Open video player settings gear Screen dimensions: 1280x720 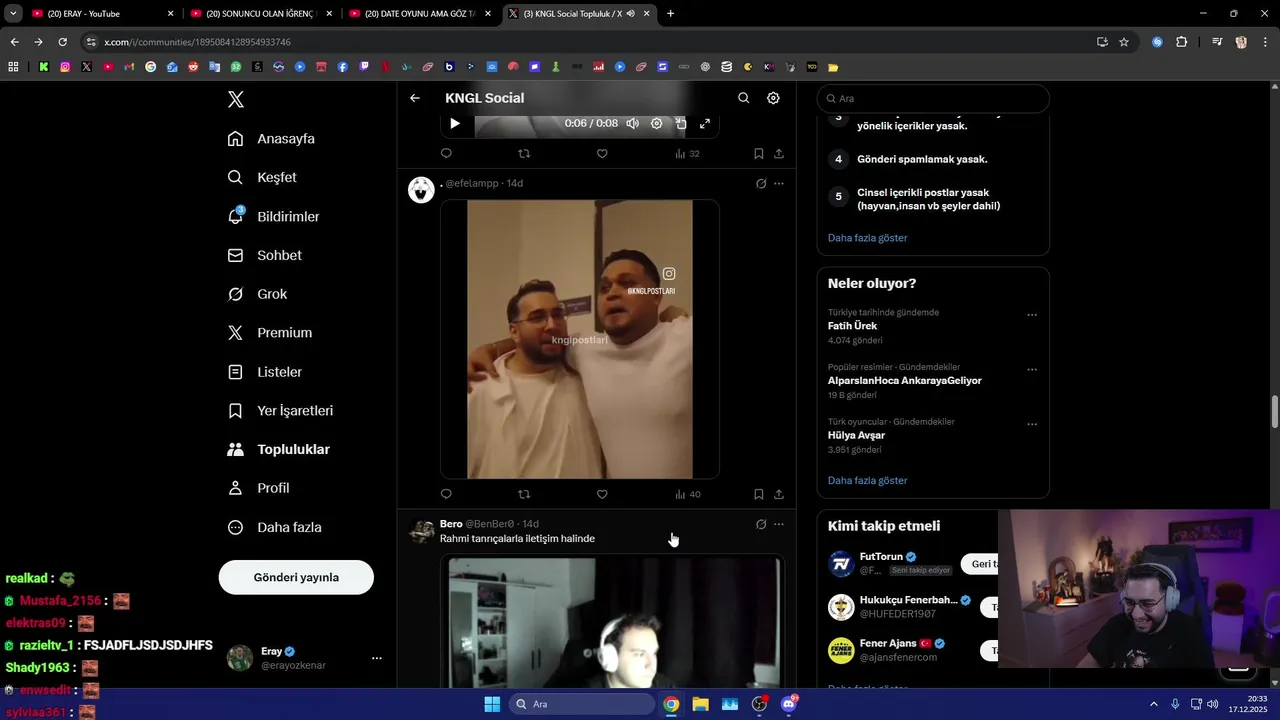[x=656, y=123]
